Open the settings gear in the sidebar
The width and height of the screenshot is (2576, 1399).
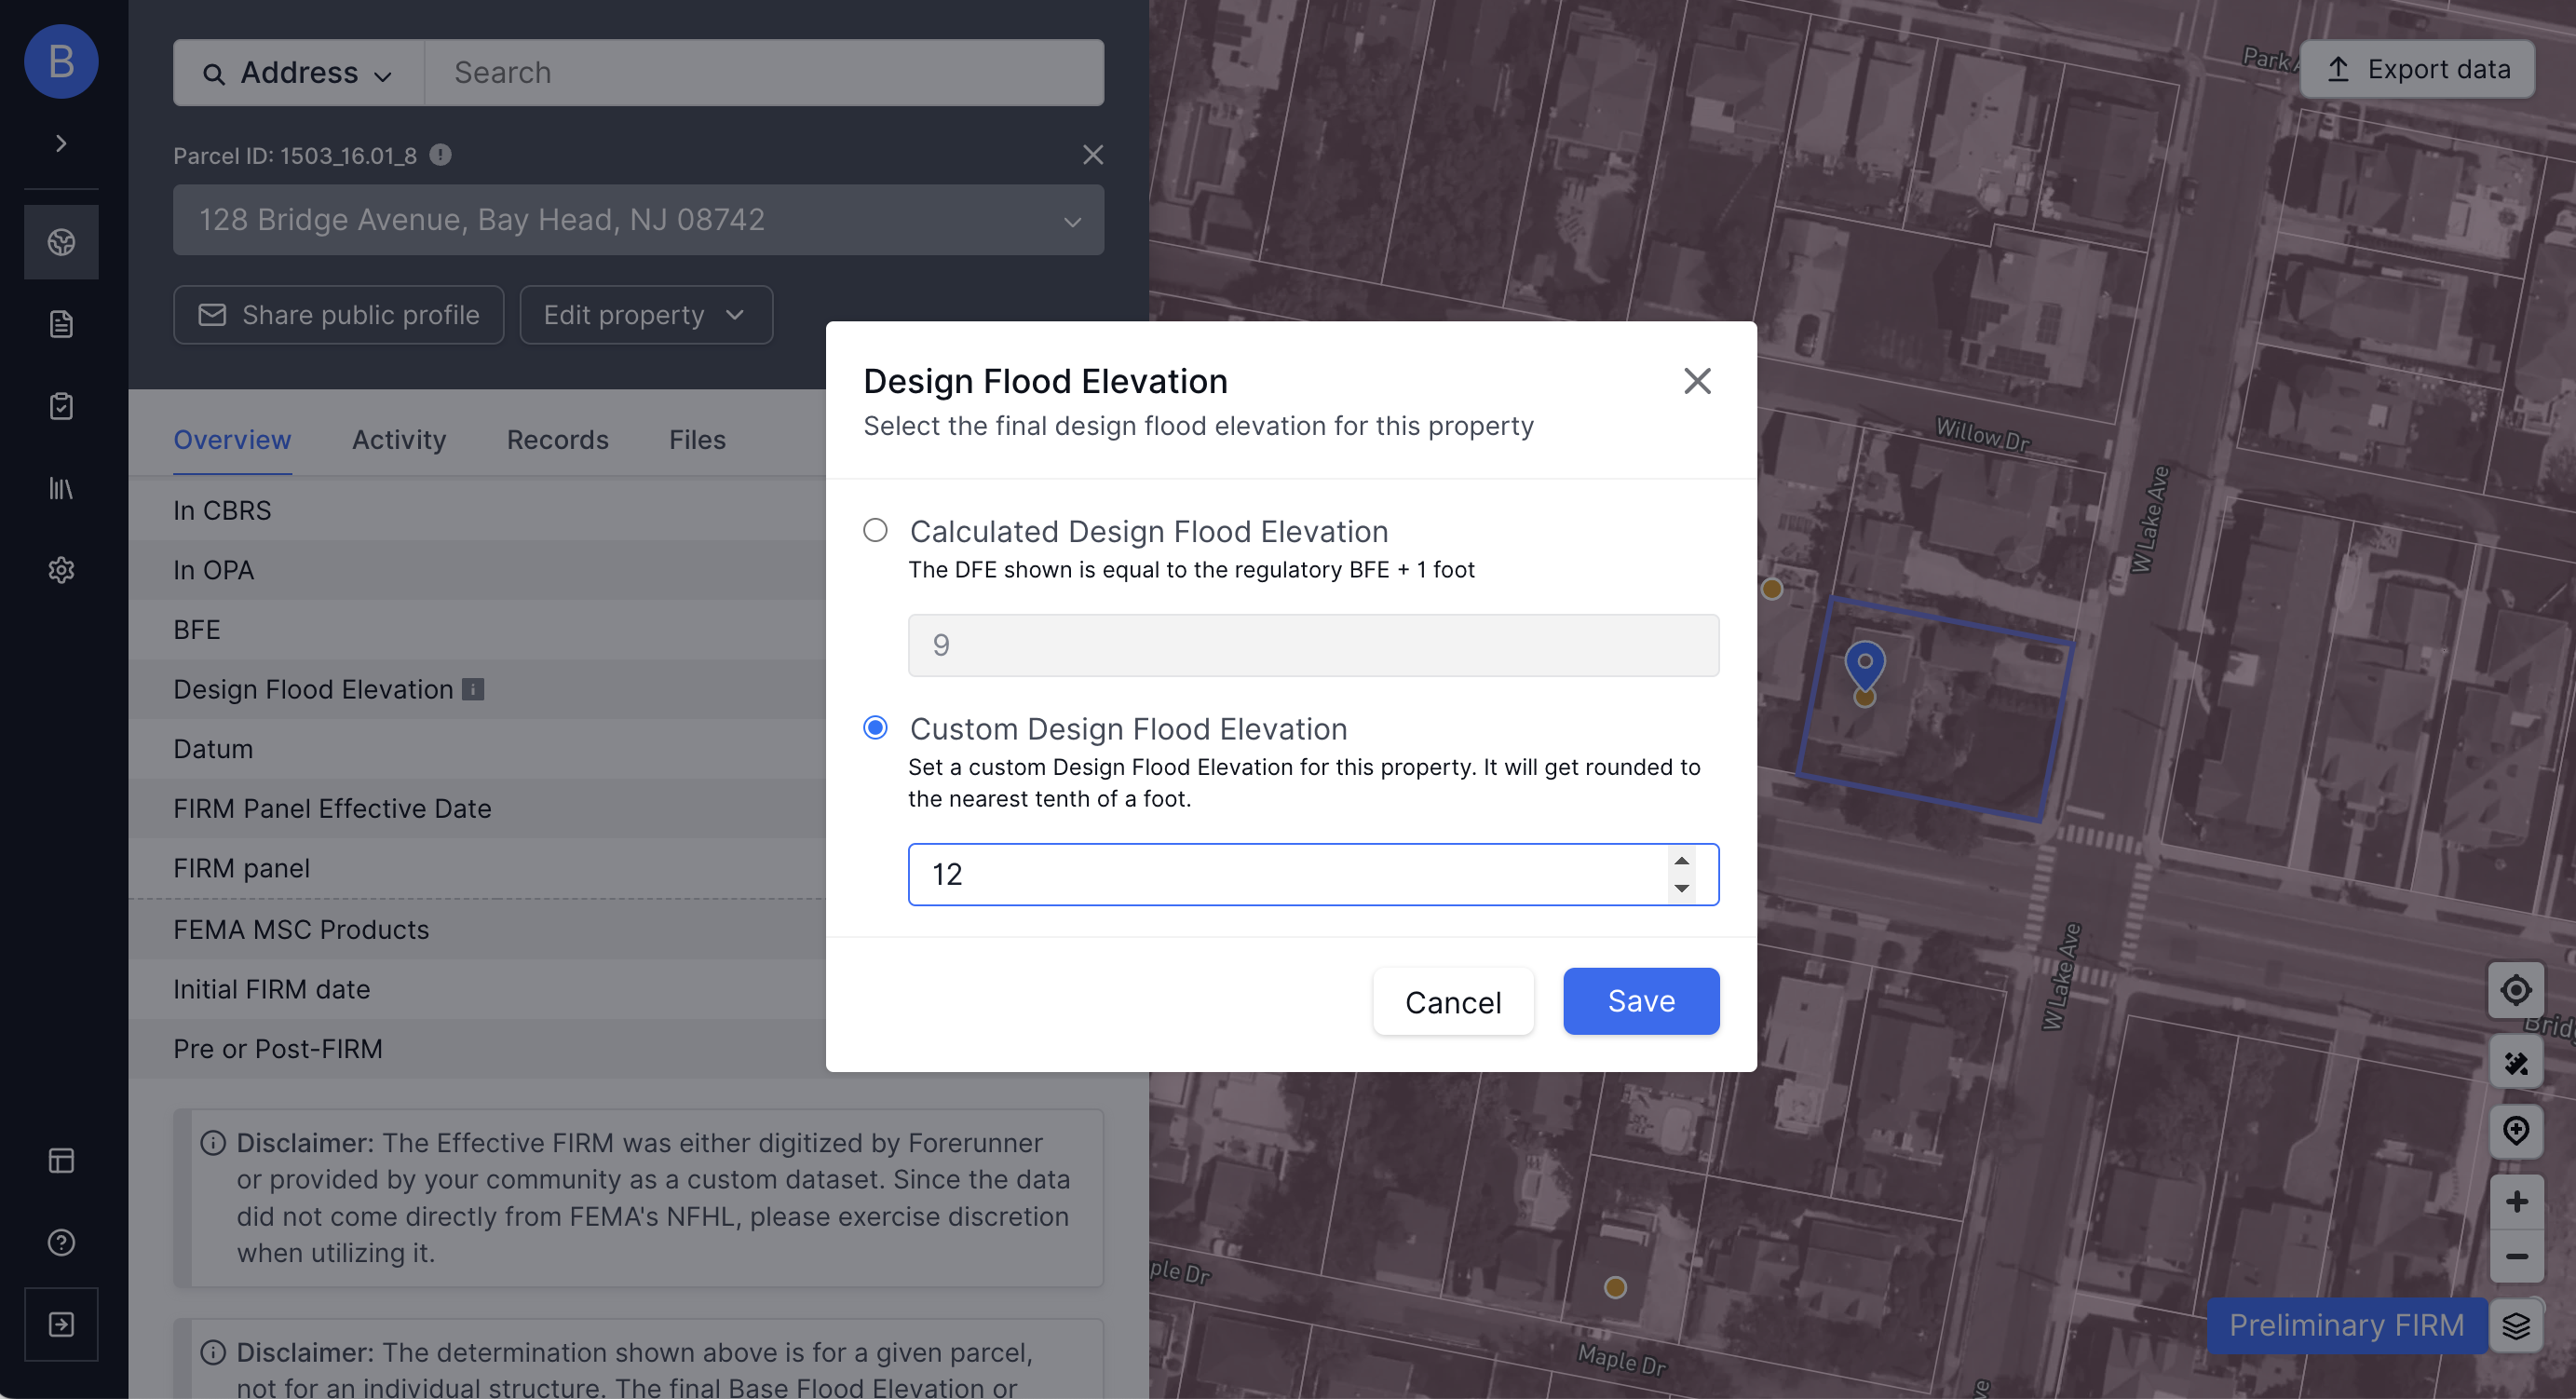(61, 570)
